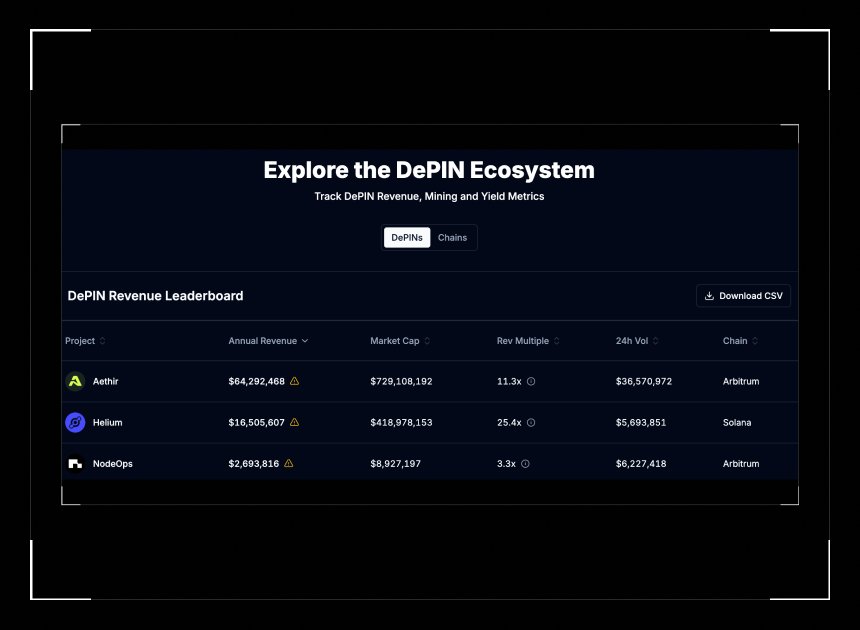Switch to the DePINs tab
The width and height of the screenshot is (860, 630).
click(407, 237)
